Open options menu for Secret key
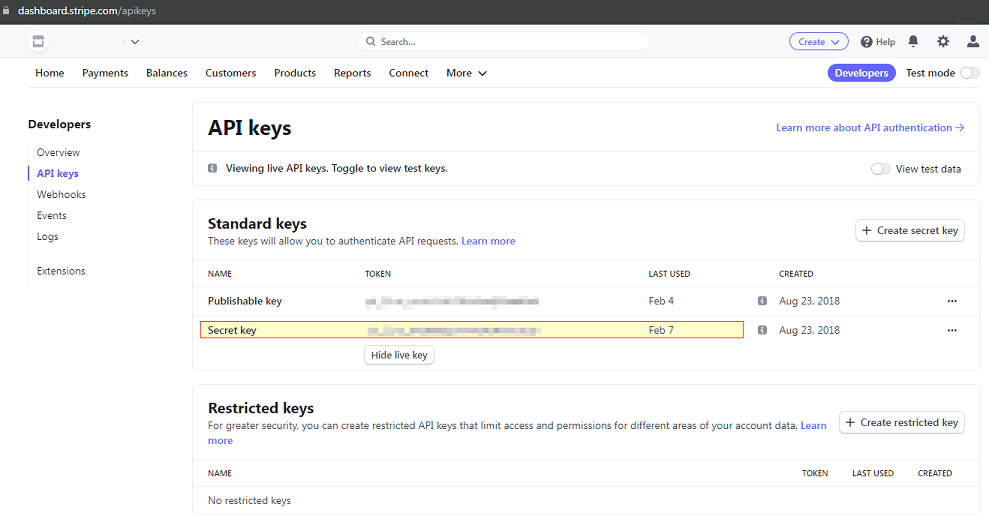The image size is (989, 519). pyautogui.click(x=951, y=330)
